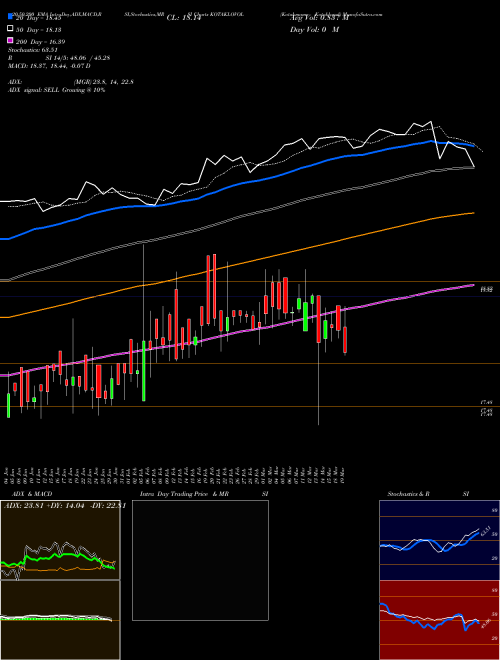
Task: Click the '(MGR) 23.8, 14, 22.8' ADX values
Action: pyautogui.click(x=104, y=82)
